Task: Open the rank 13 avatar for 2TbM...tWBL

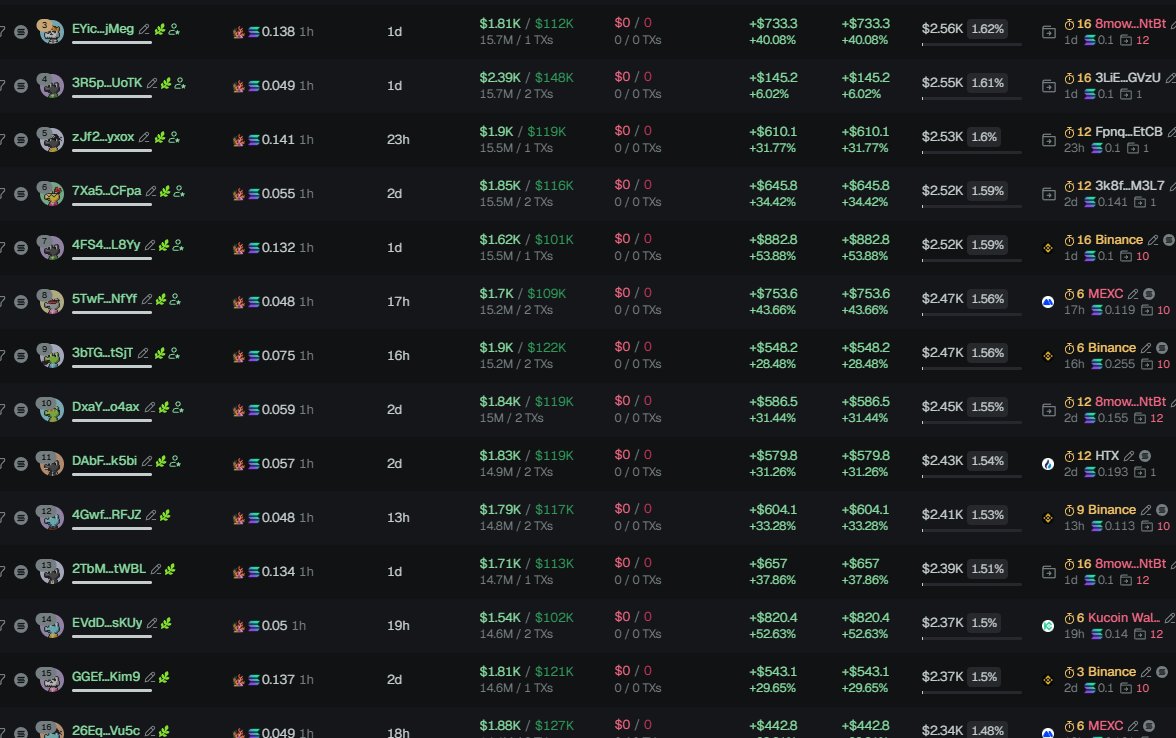Action: click(50, 572)
